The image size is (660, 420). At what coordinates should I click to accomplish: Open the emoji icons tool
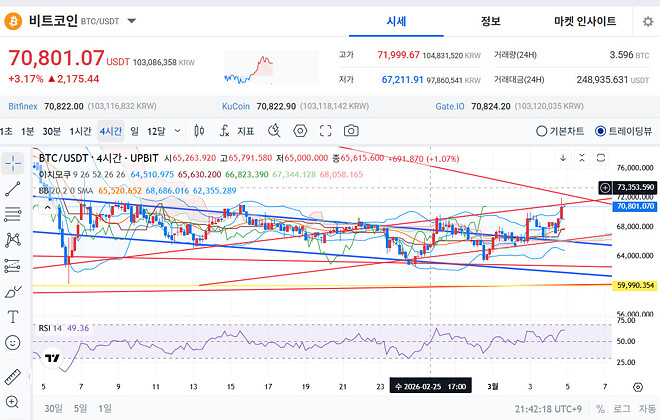[x=13, y=342]
